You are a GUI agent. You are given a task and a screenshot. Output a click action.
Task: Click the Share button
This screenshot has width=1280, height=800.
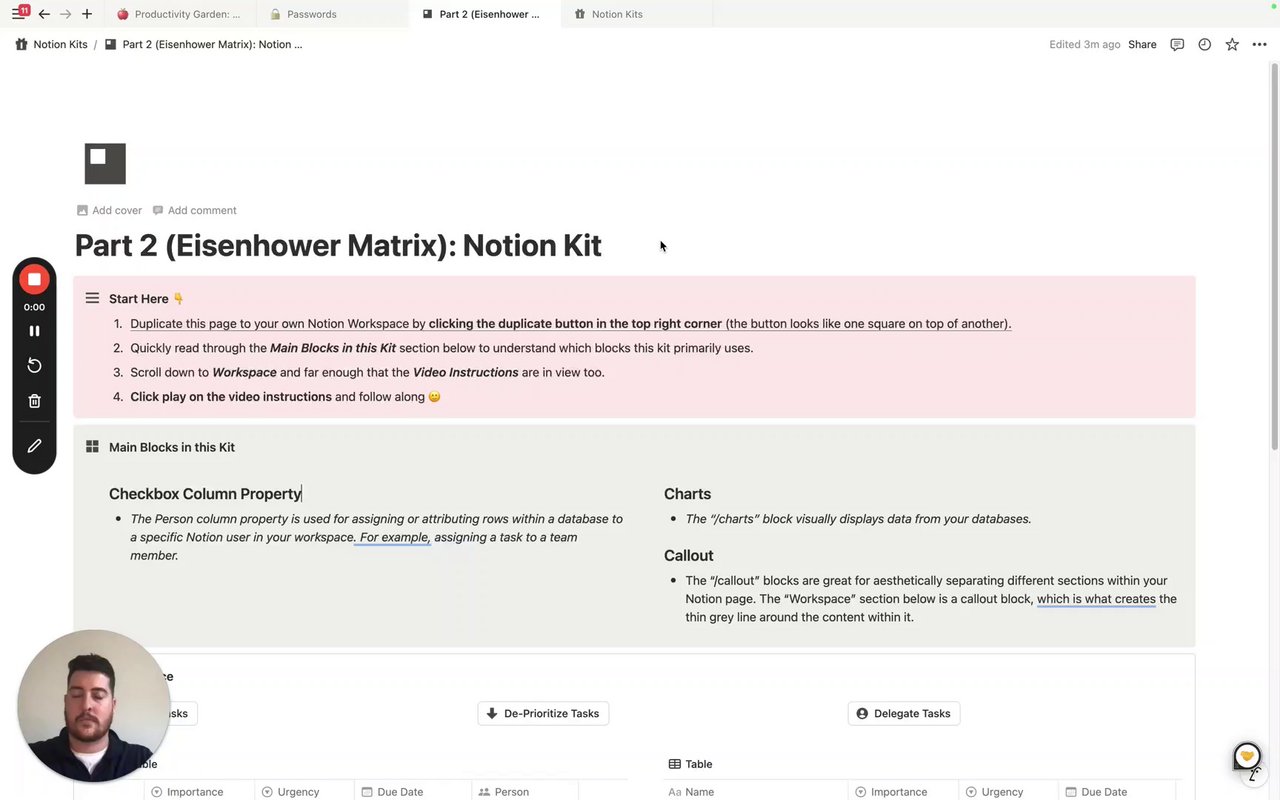tap(1142, 44)
